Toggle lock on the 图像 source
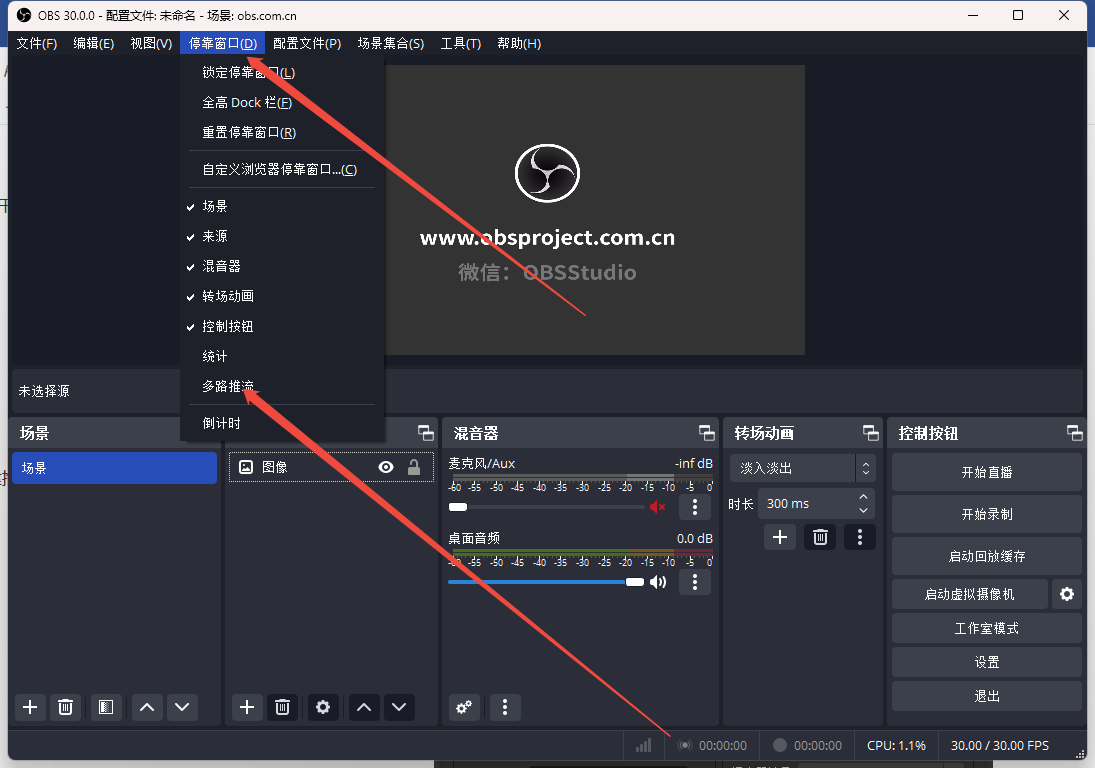 pyautogui.click(x=413, y=467)
